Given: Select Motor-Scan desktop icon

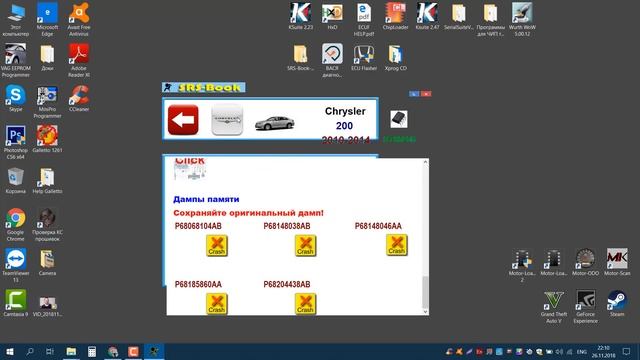Looking at the screenshot, I should (x=617, y=262).
